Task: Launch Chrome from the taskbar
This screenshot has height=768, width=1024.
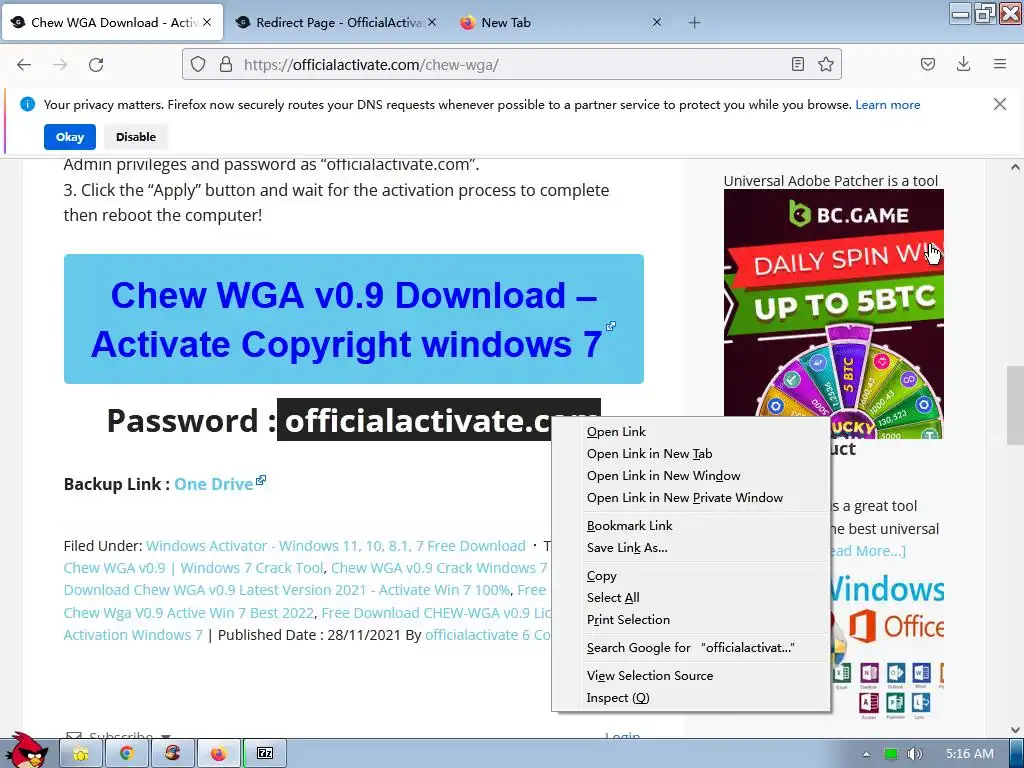Action: point(126,754)
